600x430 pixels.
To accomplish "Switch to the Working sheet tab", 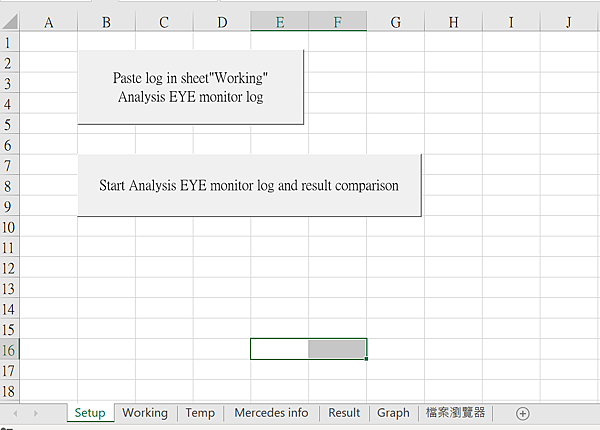I will [x=145, y=413].
